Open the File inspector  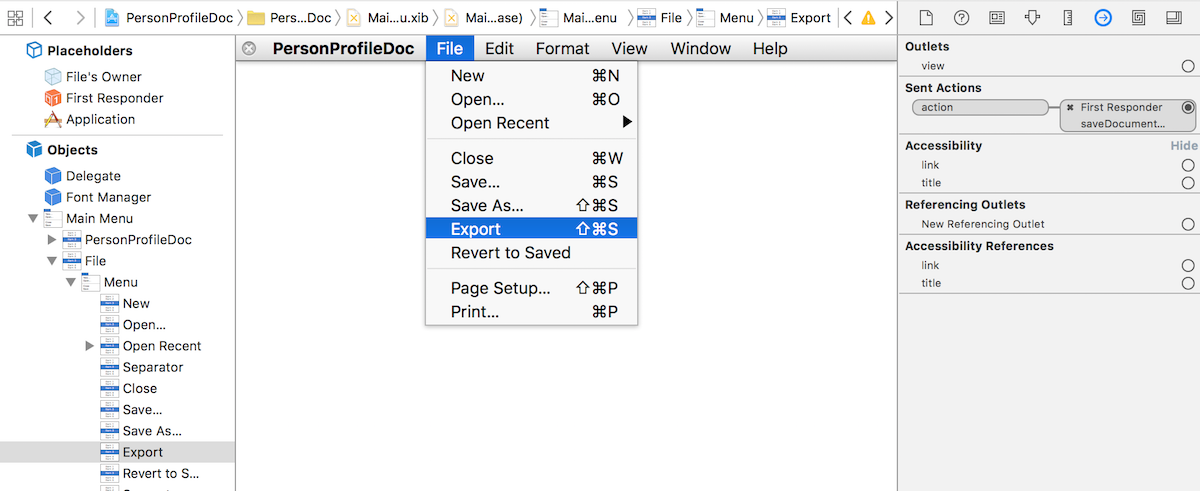pos(926,17)
